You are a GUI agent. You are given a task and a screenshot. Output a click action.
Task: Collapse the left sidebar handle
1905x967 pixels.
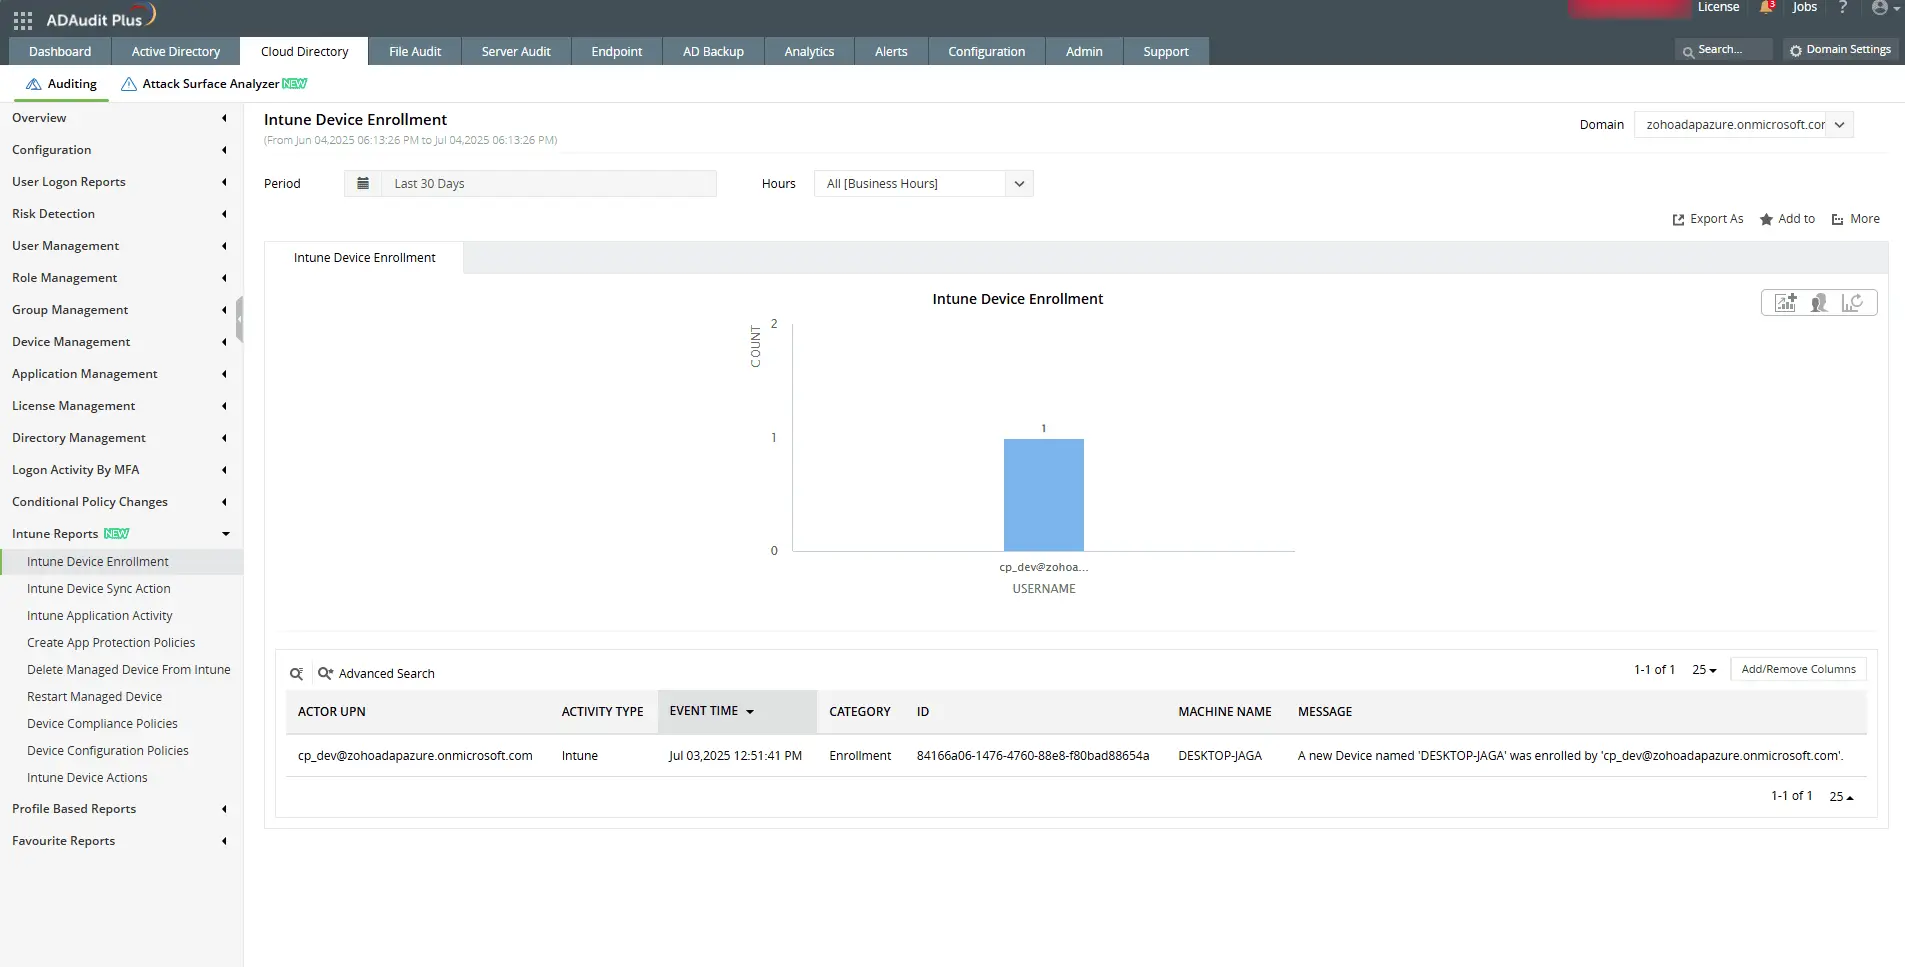(x=240, y=319)
